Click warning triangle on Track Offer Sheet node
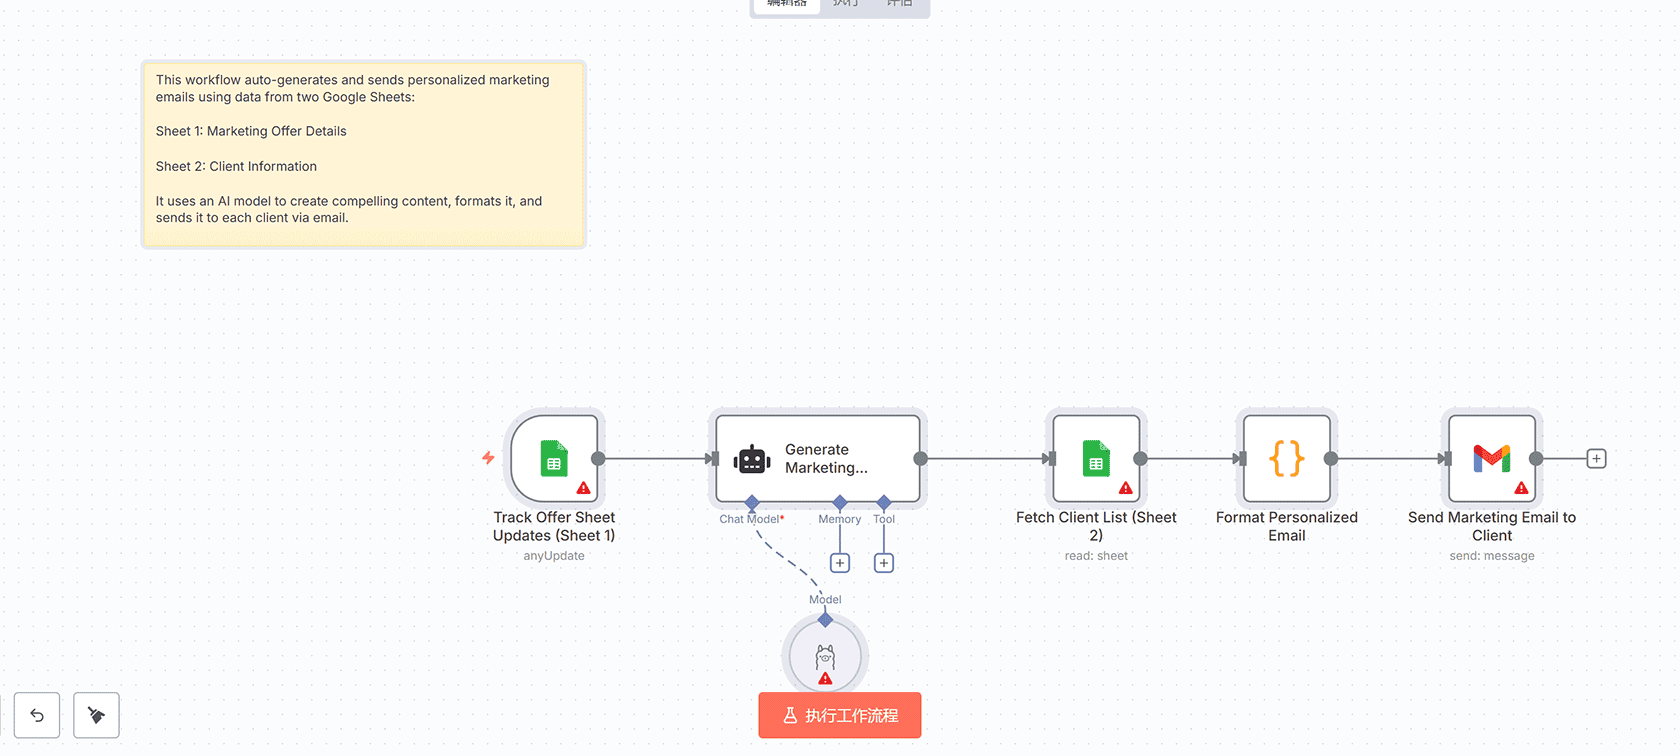This screenshot has height=756, width=1680. 584,488
